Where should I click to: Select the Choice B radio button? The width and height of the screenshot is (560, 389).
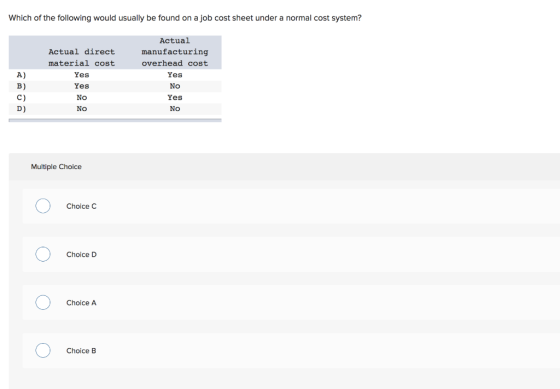[43, 350]
